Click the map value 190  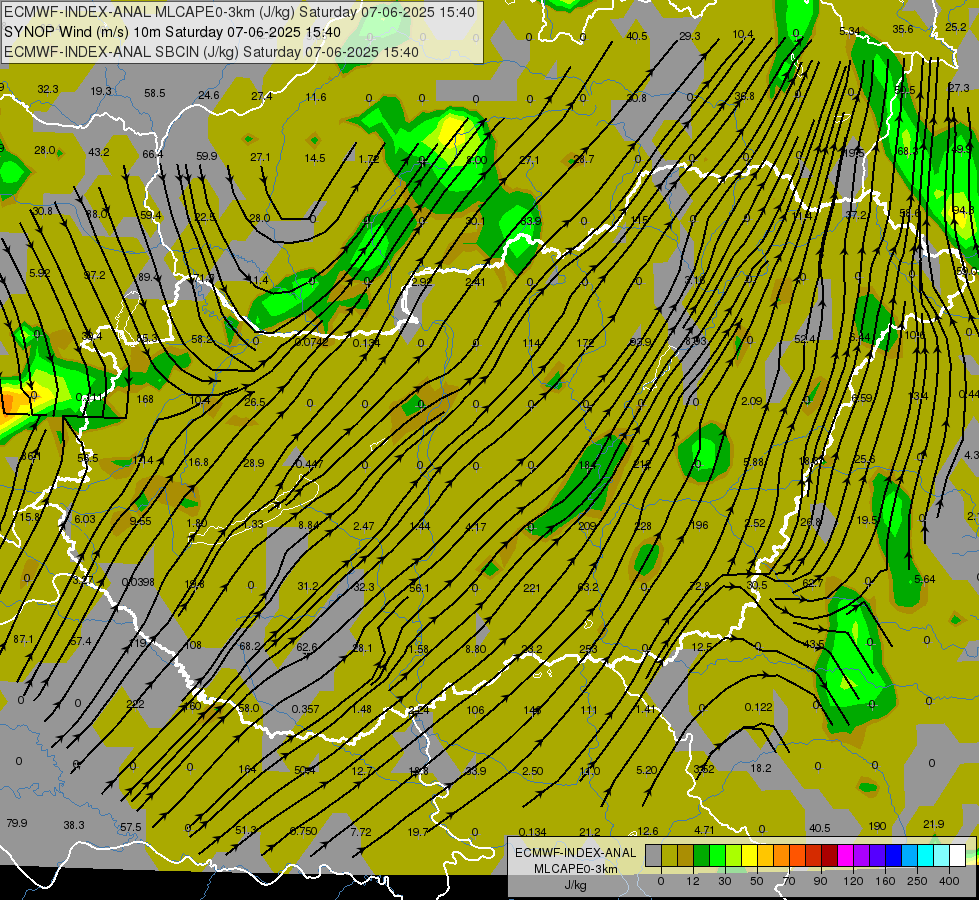(877, 826)
